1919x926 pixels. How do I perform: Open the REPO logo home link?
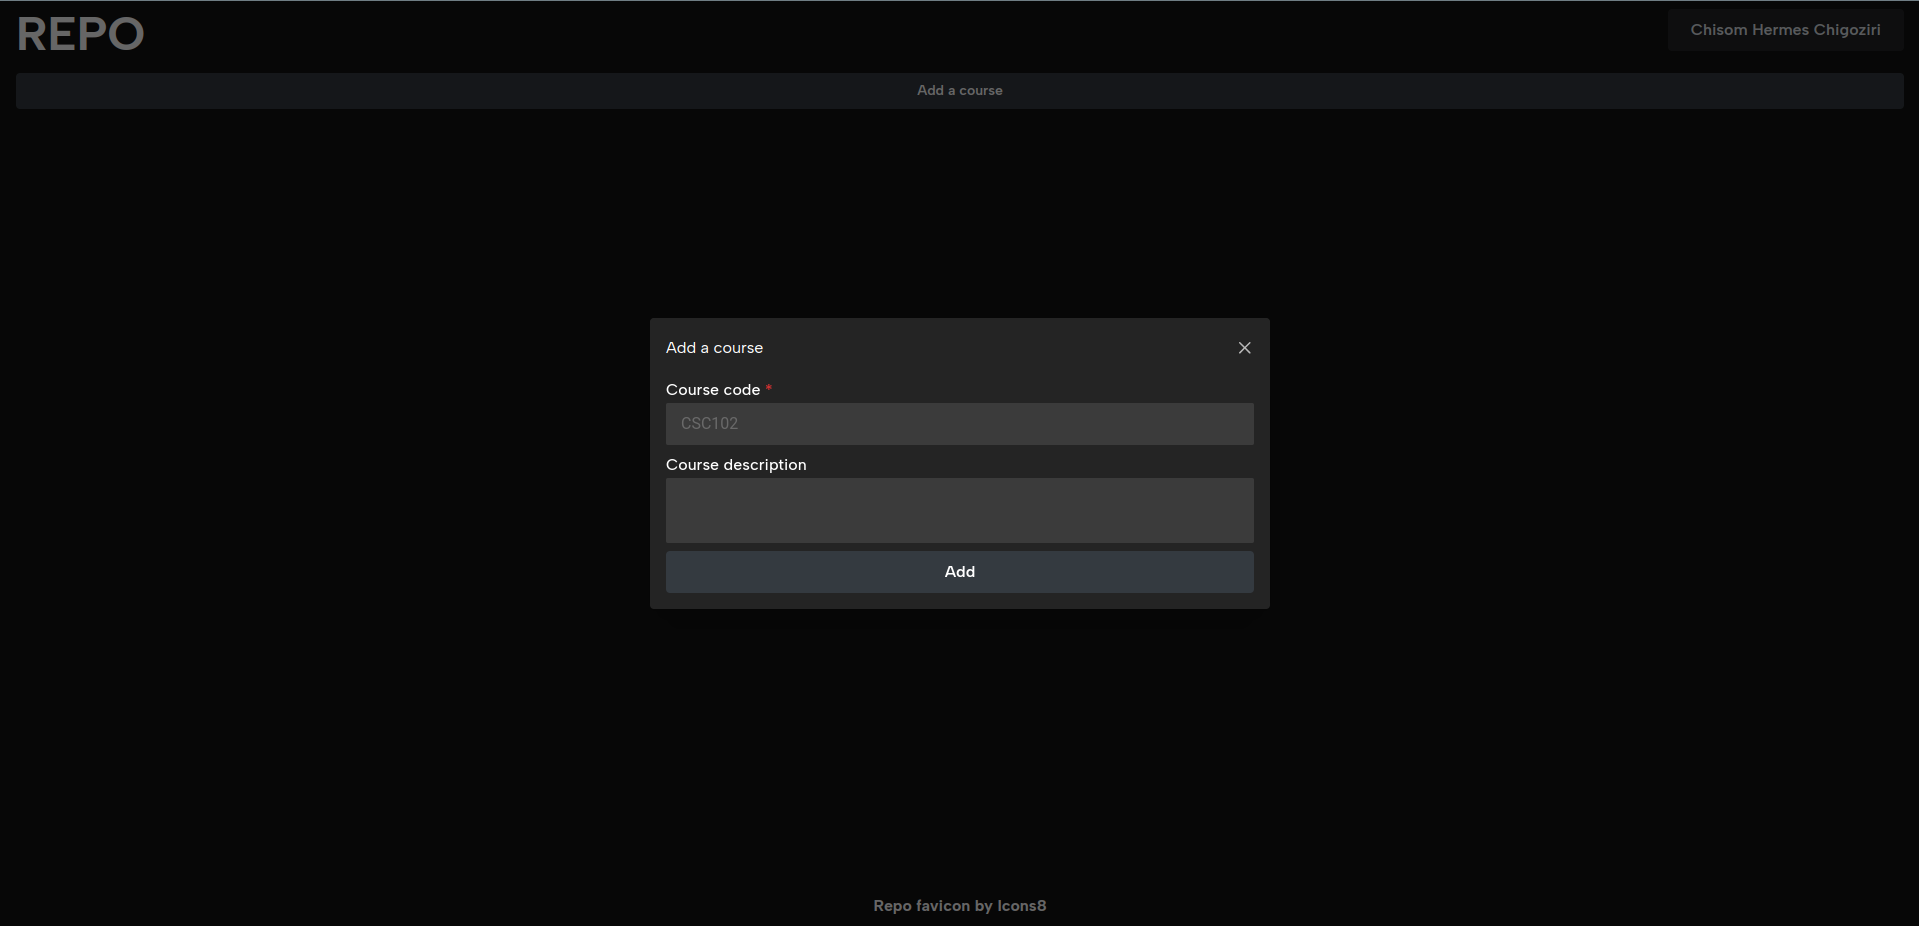click(80, 34)
